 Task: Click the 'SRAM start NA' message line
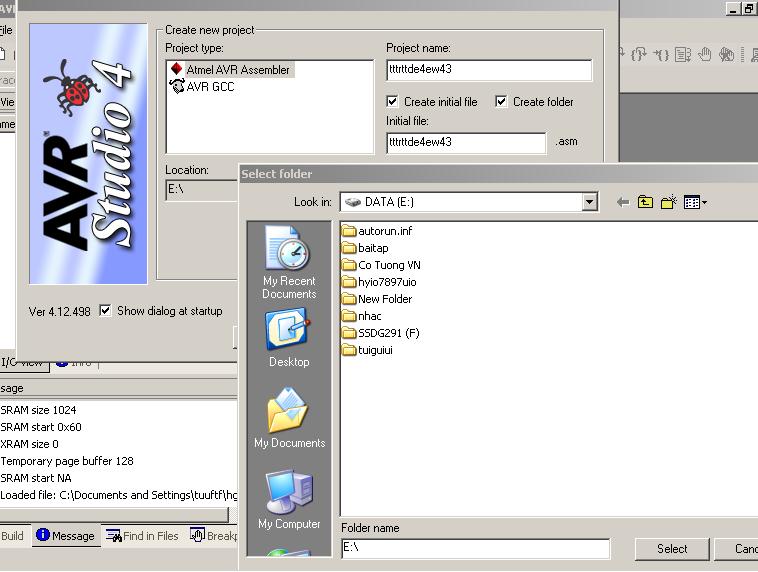point(36,478)
